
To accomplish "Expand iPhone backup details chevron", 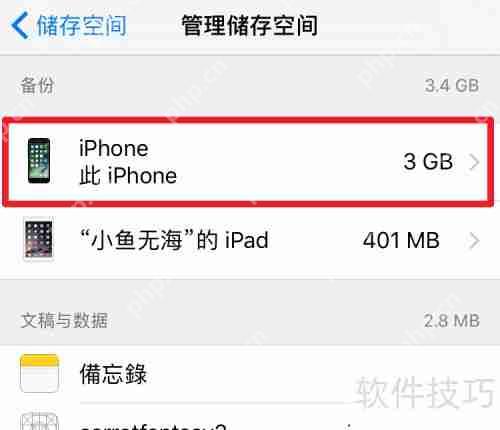I will click(x=474, y=162).
